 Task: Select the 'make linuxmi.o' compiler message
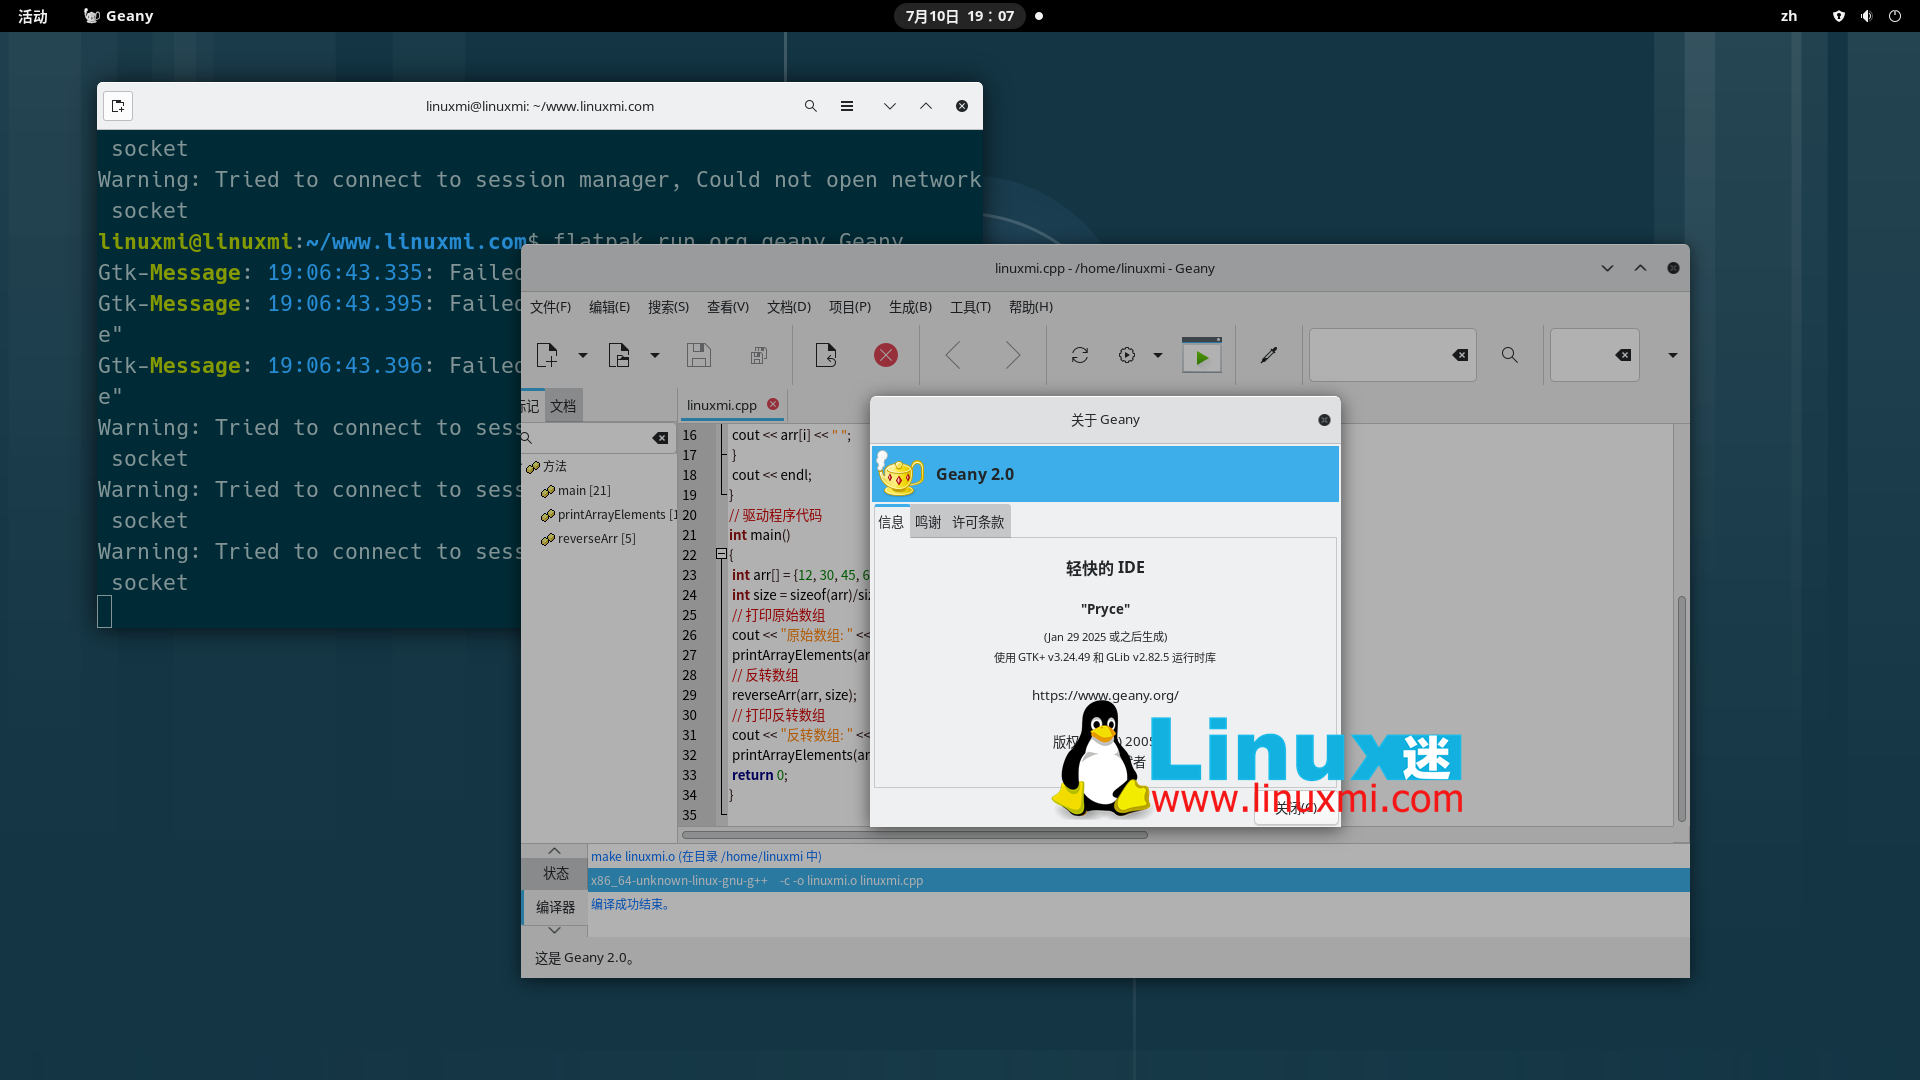pos(1138,856)
